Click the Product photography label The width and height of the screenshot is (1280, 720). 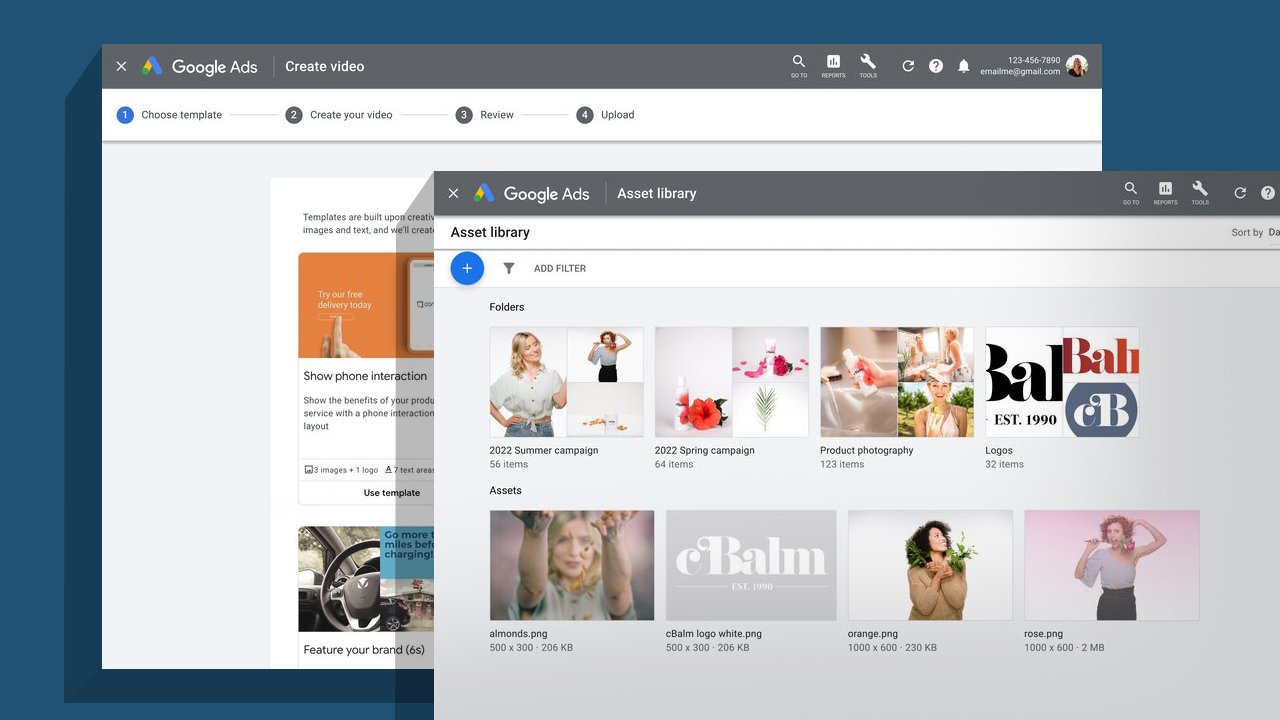(867, 451)
